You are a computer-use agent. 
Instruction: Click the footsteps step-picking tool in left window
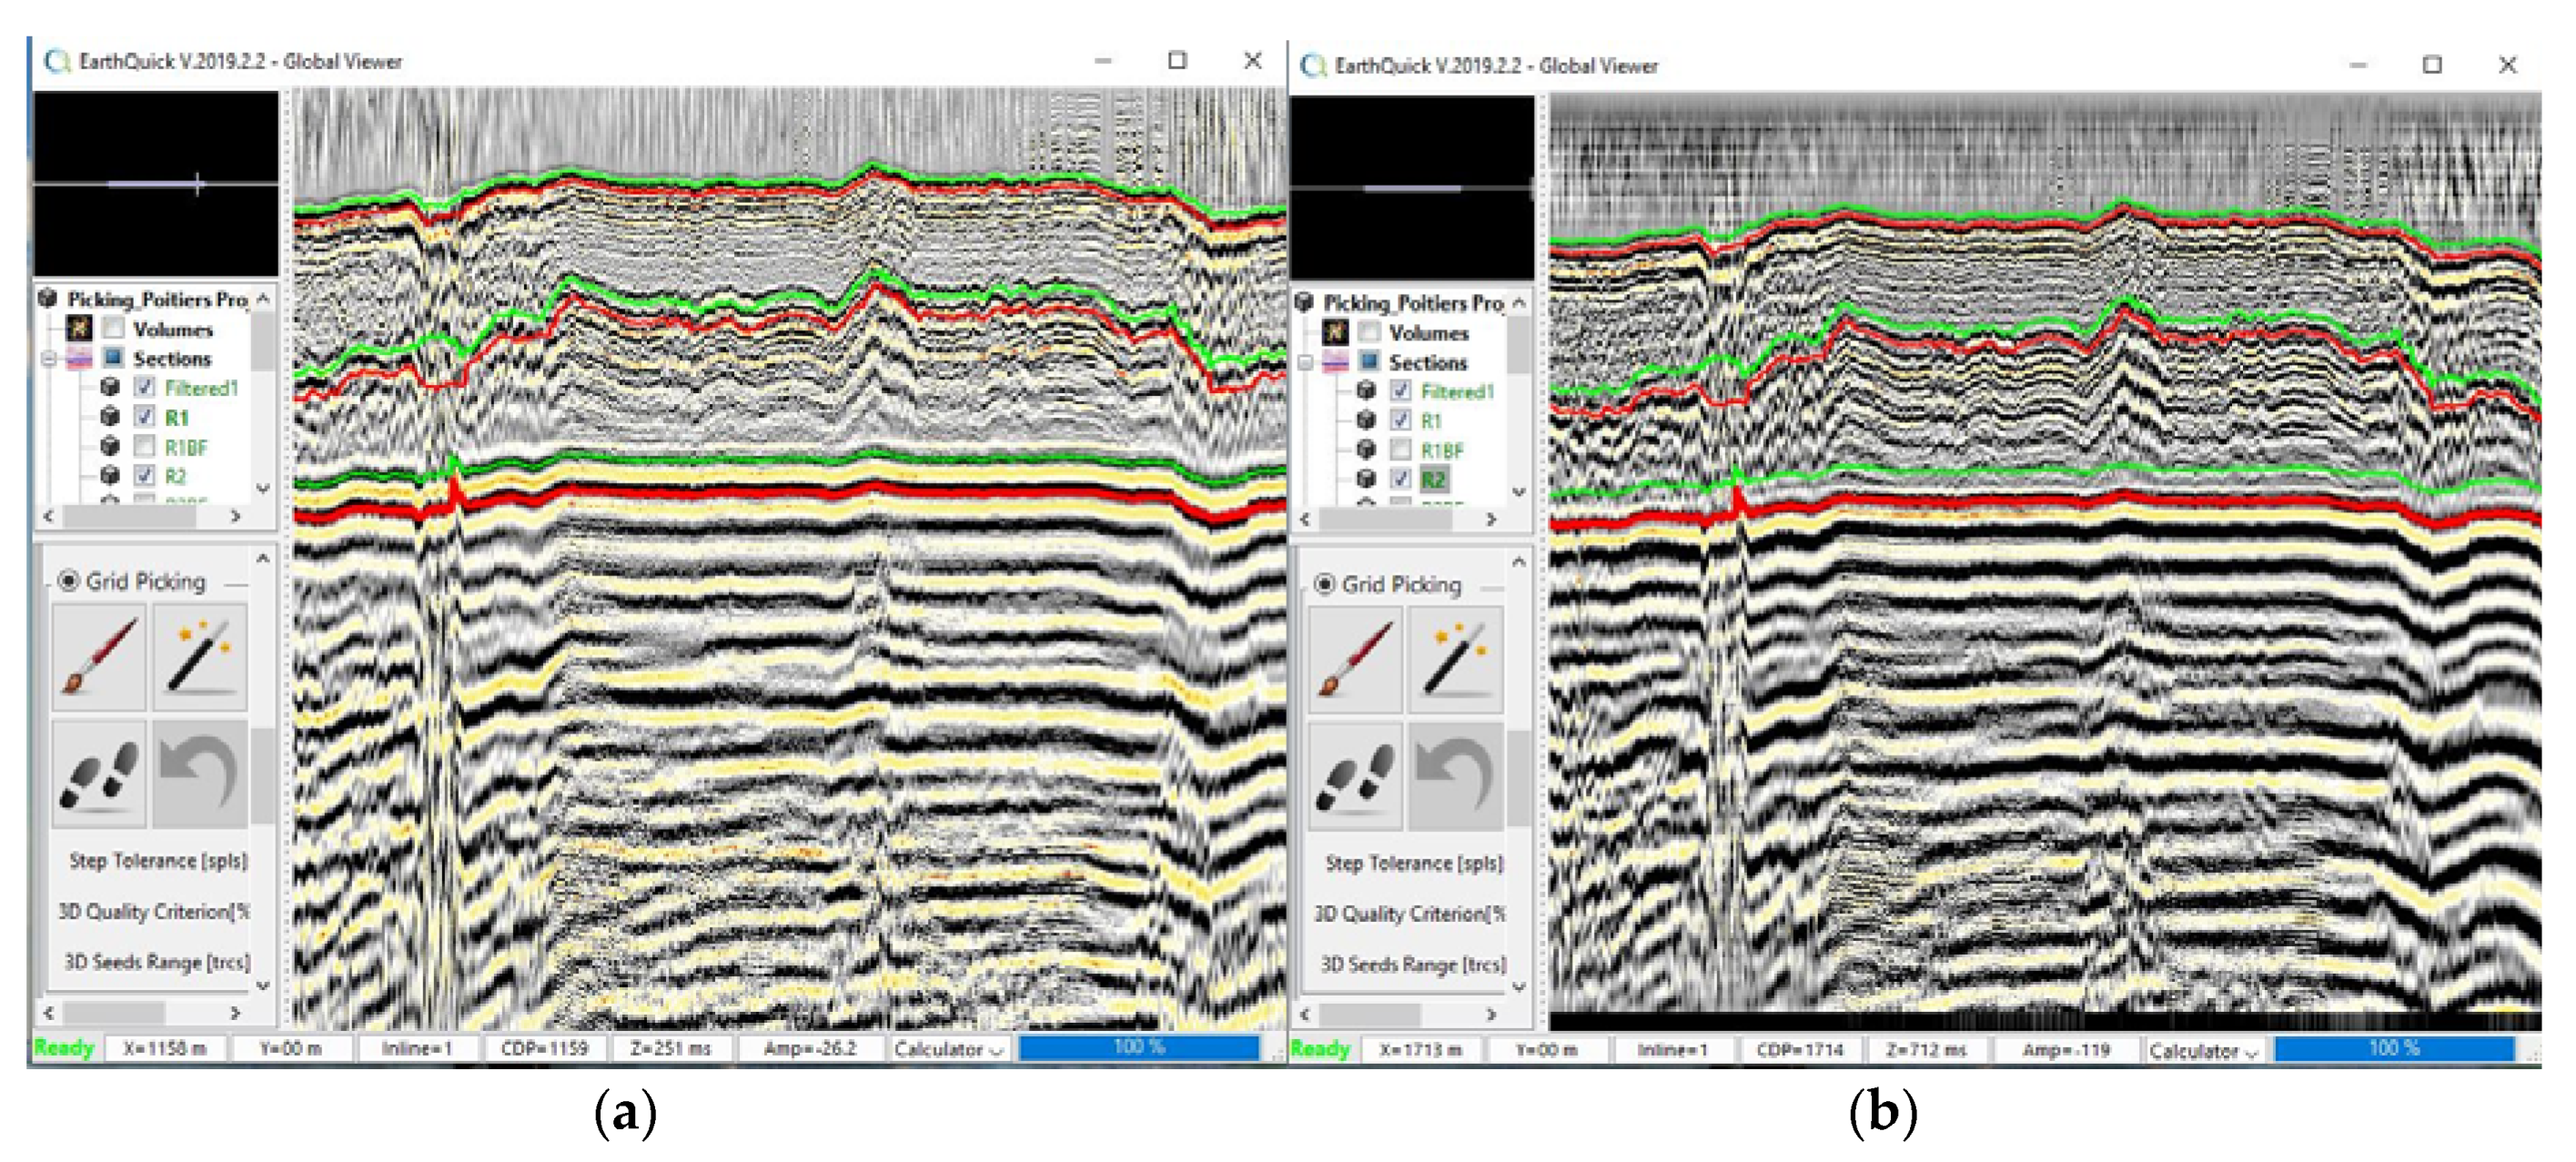[x=99, y=774]
